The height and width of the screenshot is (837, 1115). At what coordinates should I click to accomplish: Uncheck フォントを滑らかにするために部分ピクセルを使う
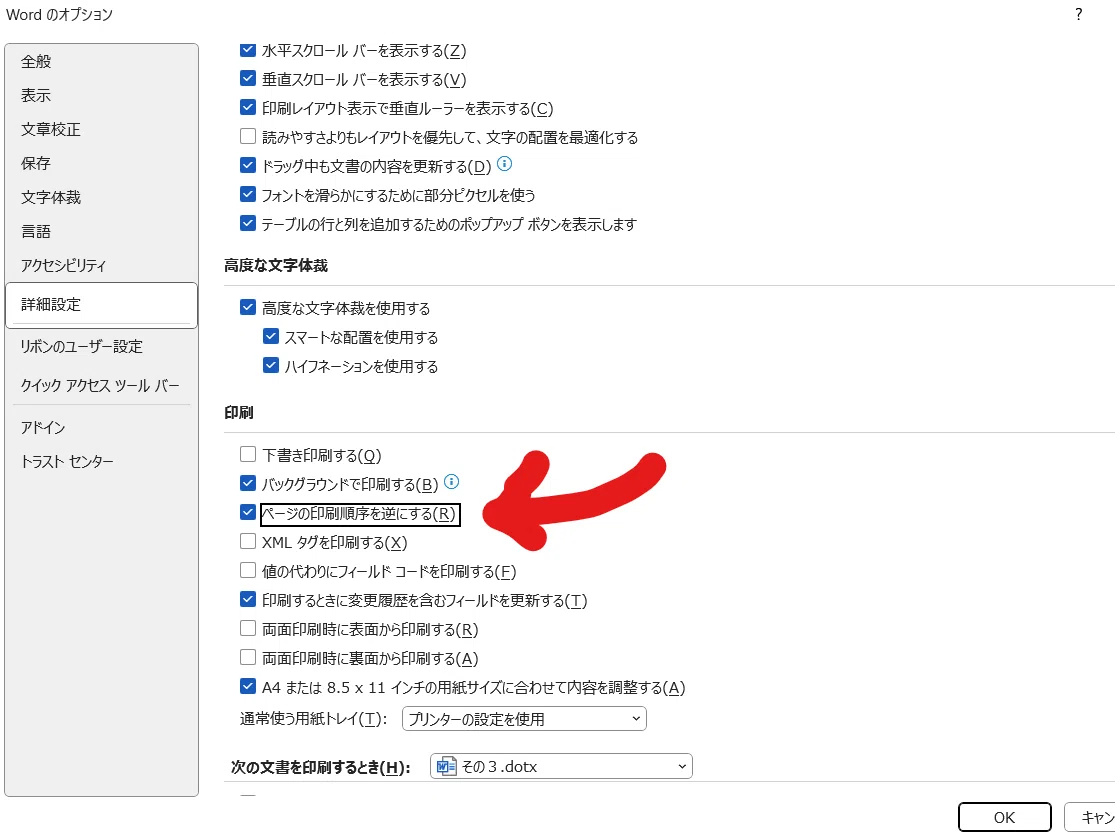pos(247,194)
